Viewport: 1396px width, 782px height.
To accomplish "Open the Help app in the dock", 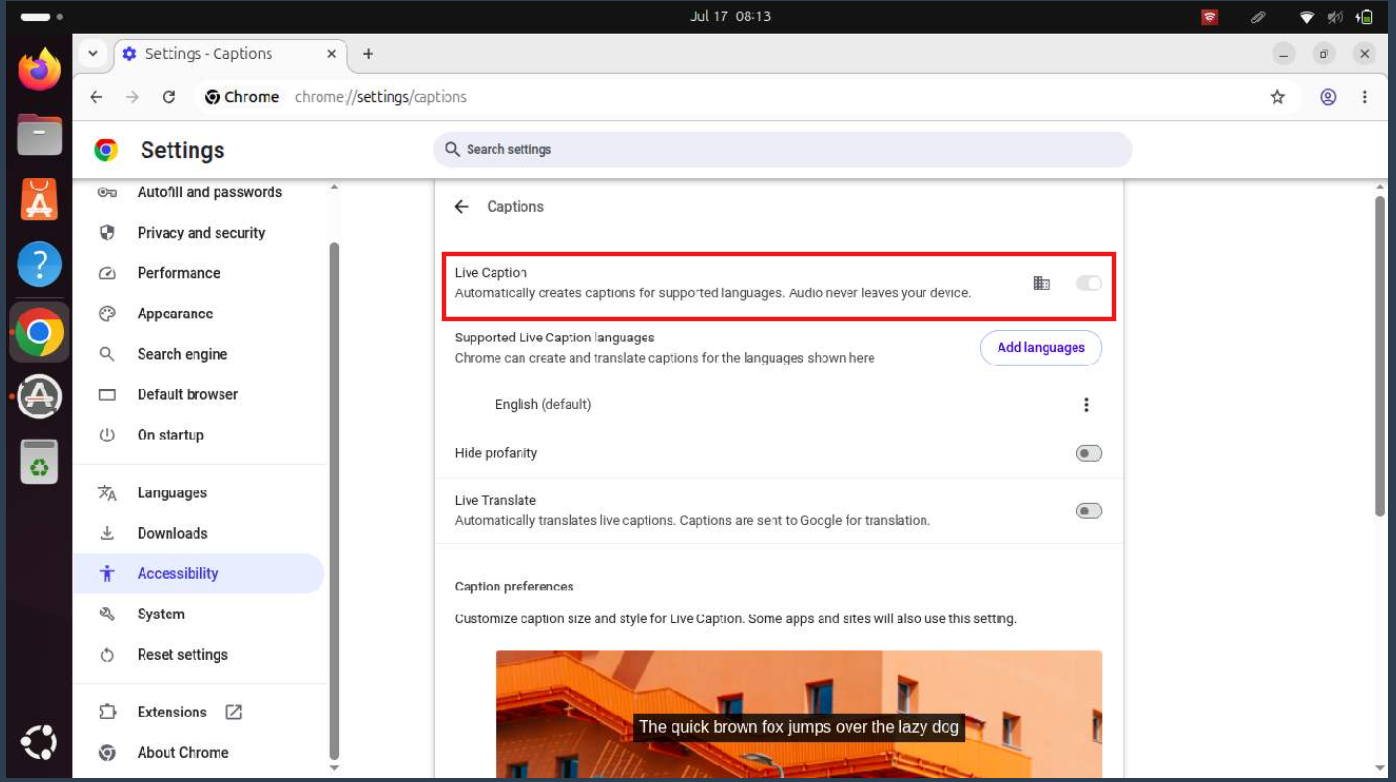I will pos(39,266).
